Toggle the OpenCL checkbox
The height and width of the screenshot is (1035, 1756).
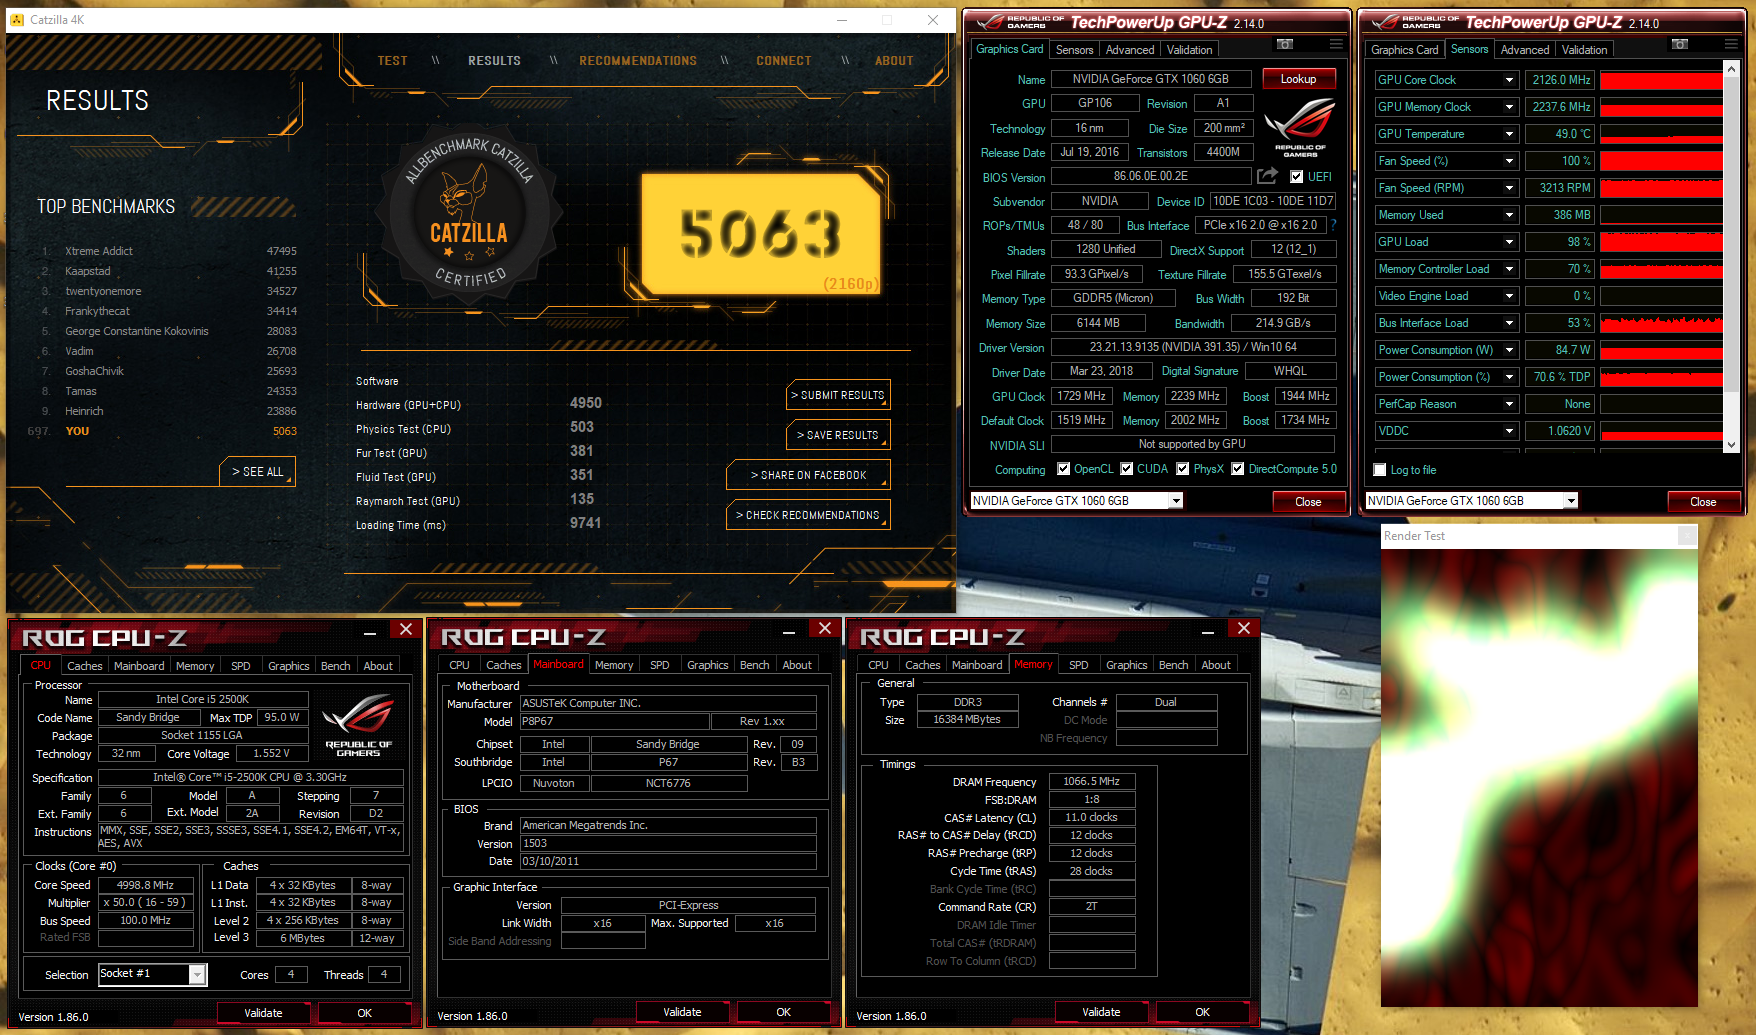1064,469
